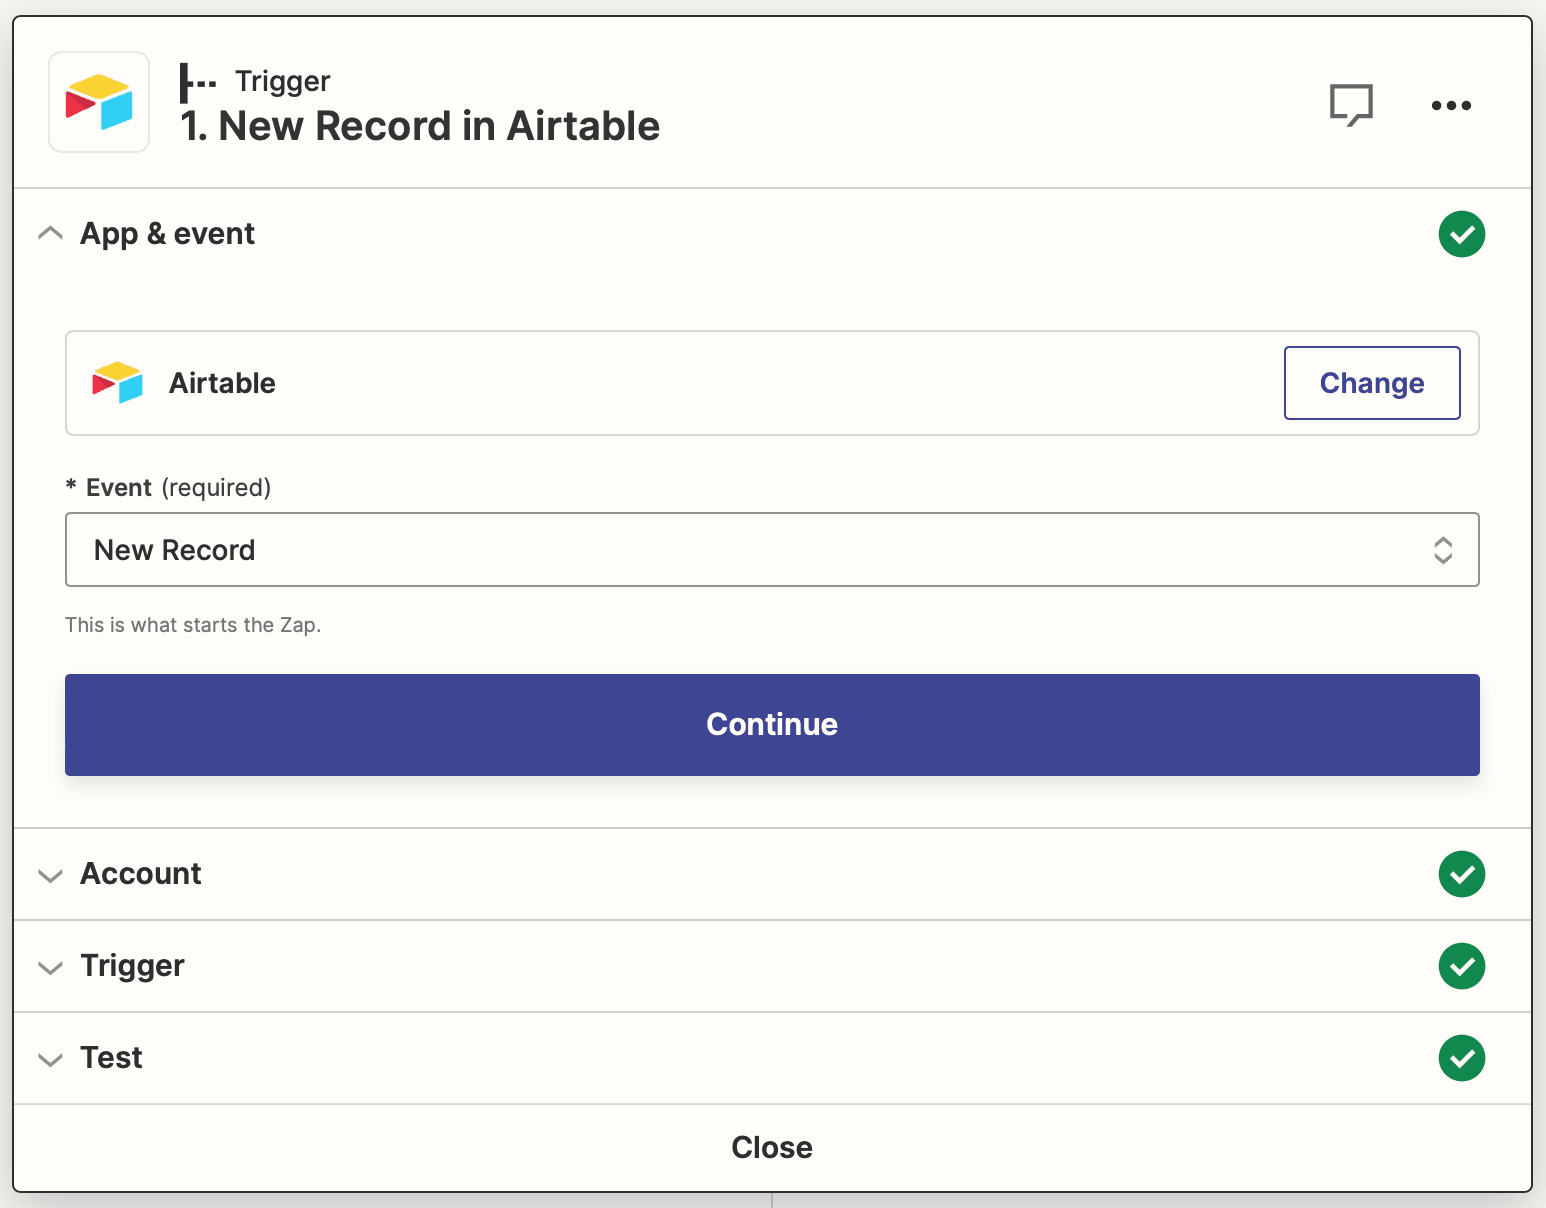Click the green checkmark next to Account
Image resolution: width=1546 pixels, height=1208 pixels.
1461,874
